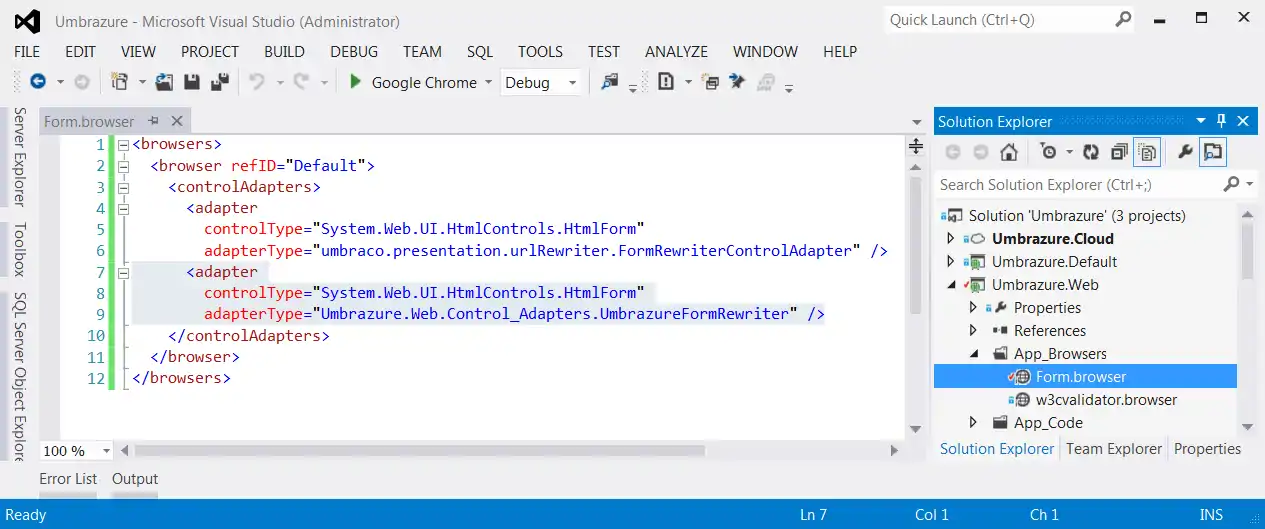Viewport: 1265px width, 529px height.
Task: Start debugging with the green play icon
Action: pos(354,82)
